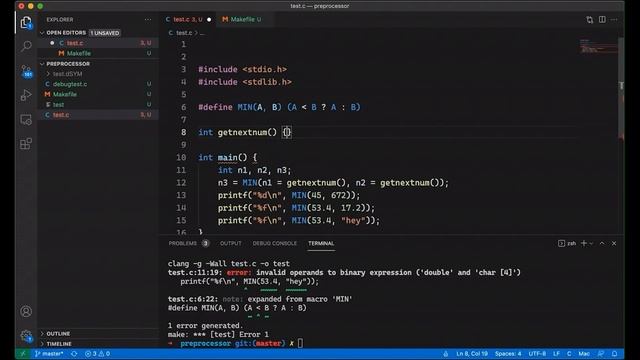Viewport: 640px width, 360px height.
Task: Collapse the Open Editors section
Action: (x=66, y=33)
